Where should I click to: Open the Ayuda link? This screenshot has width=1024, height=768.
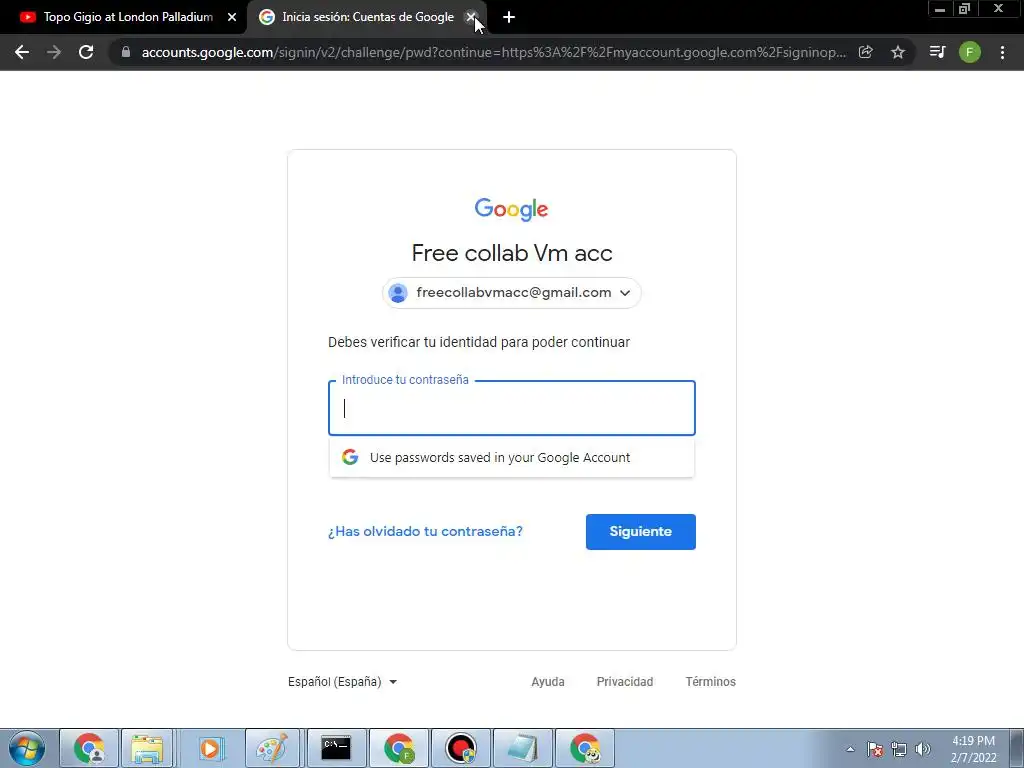point(547,681)
